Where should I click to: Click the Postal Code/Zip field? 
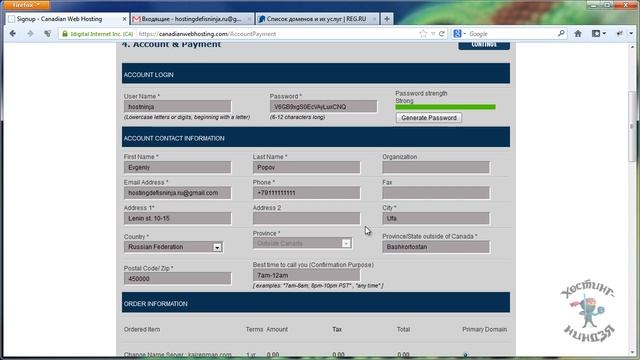(x=177, y=279)
